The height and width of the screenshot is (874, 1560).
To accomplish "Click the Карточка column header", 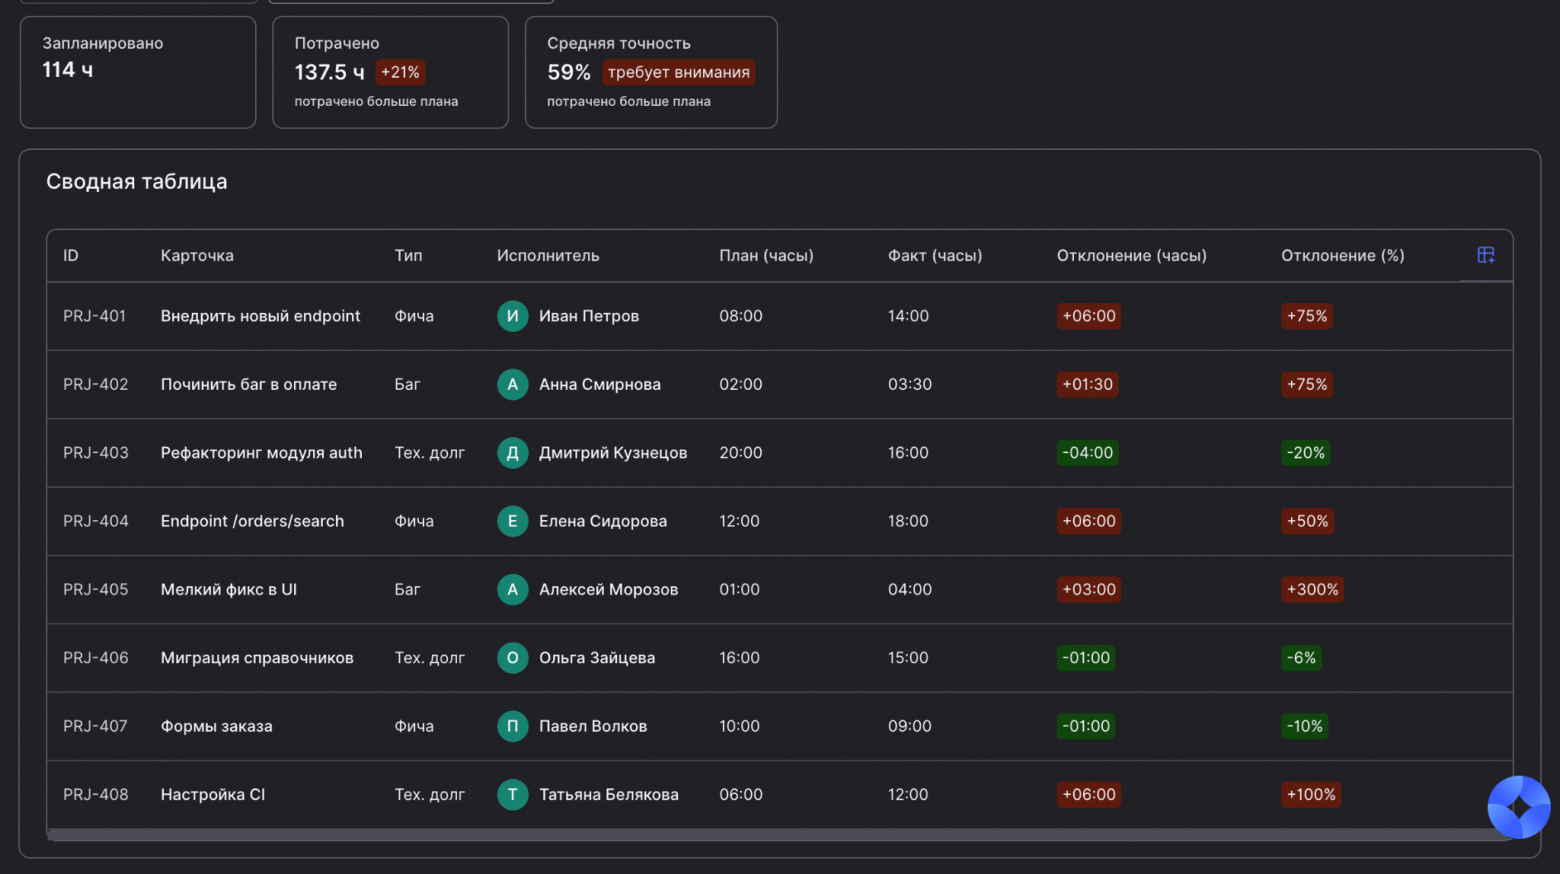I will coord(197,256).
